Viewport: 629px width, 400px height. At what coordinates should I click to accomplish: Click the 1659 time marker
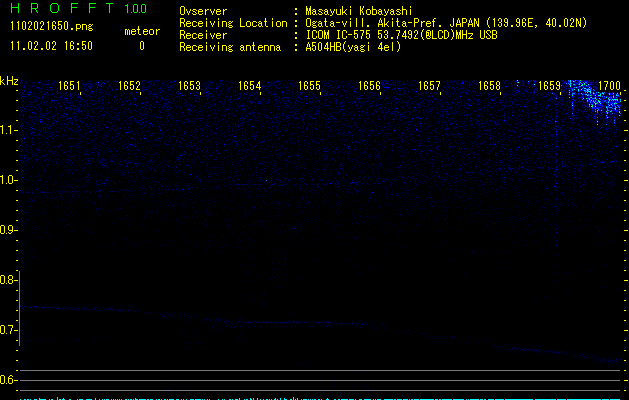coord(549,86)
